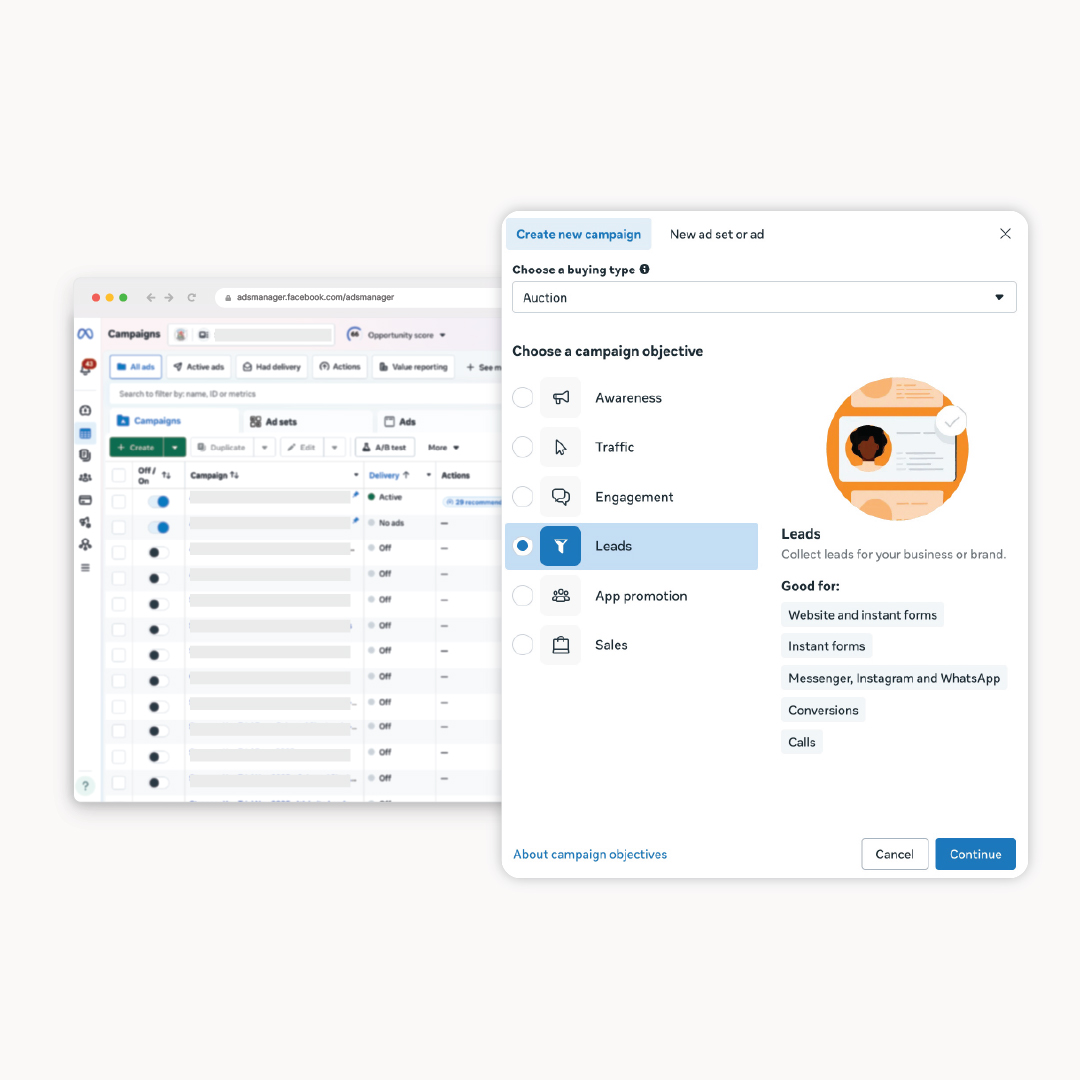Viewport: 1080px width, 1080px height.
Task: Open the Auction buying type dropdown
Action: click(764, 297)
